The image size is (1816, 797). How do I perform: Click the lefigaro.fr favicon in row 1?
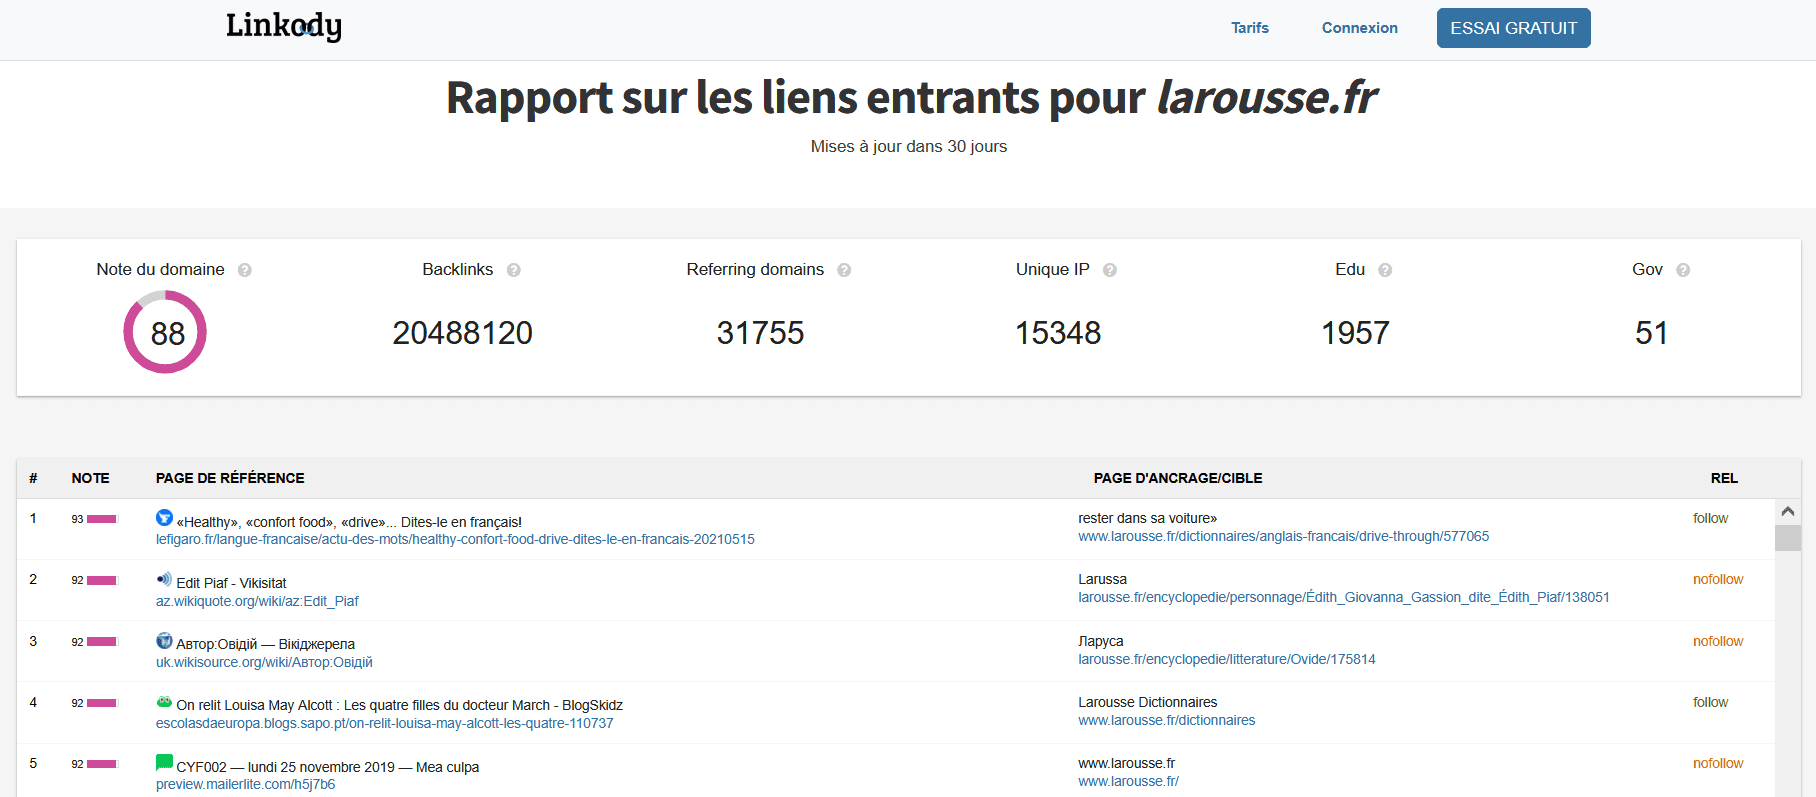[x=165, y=518]
